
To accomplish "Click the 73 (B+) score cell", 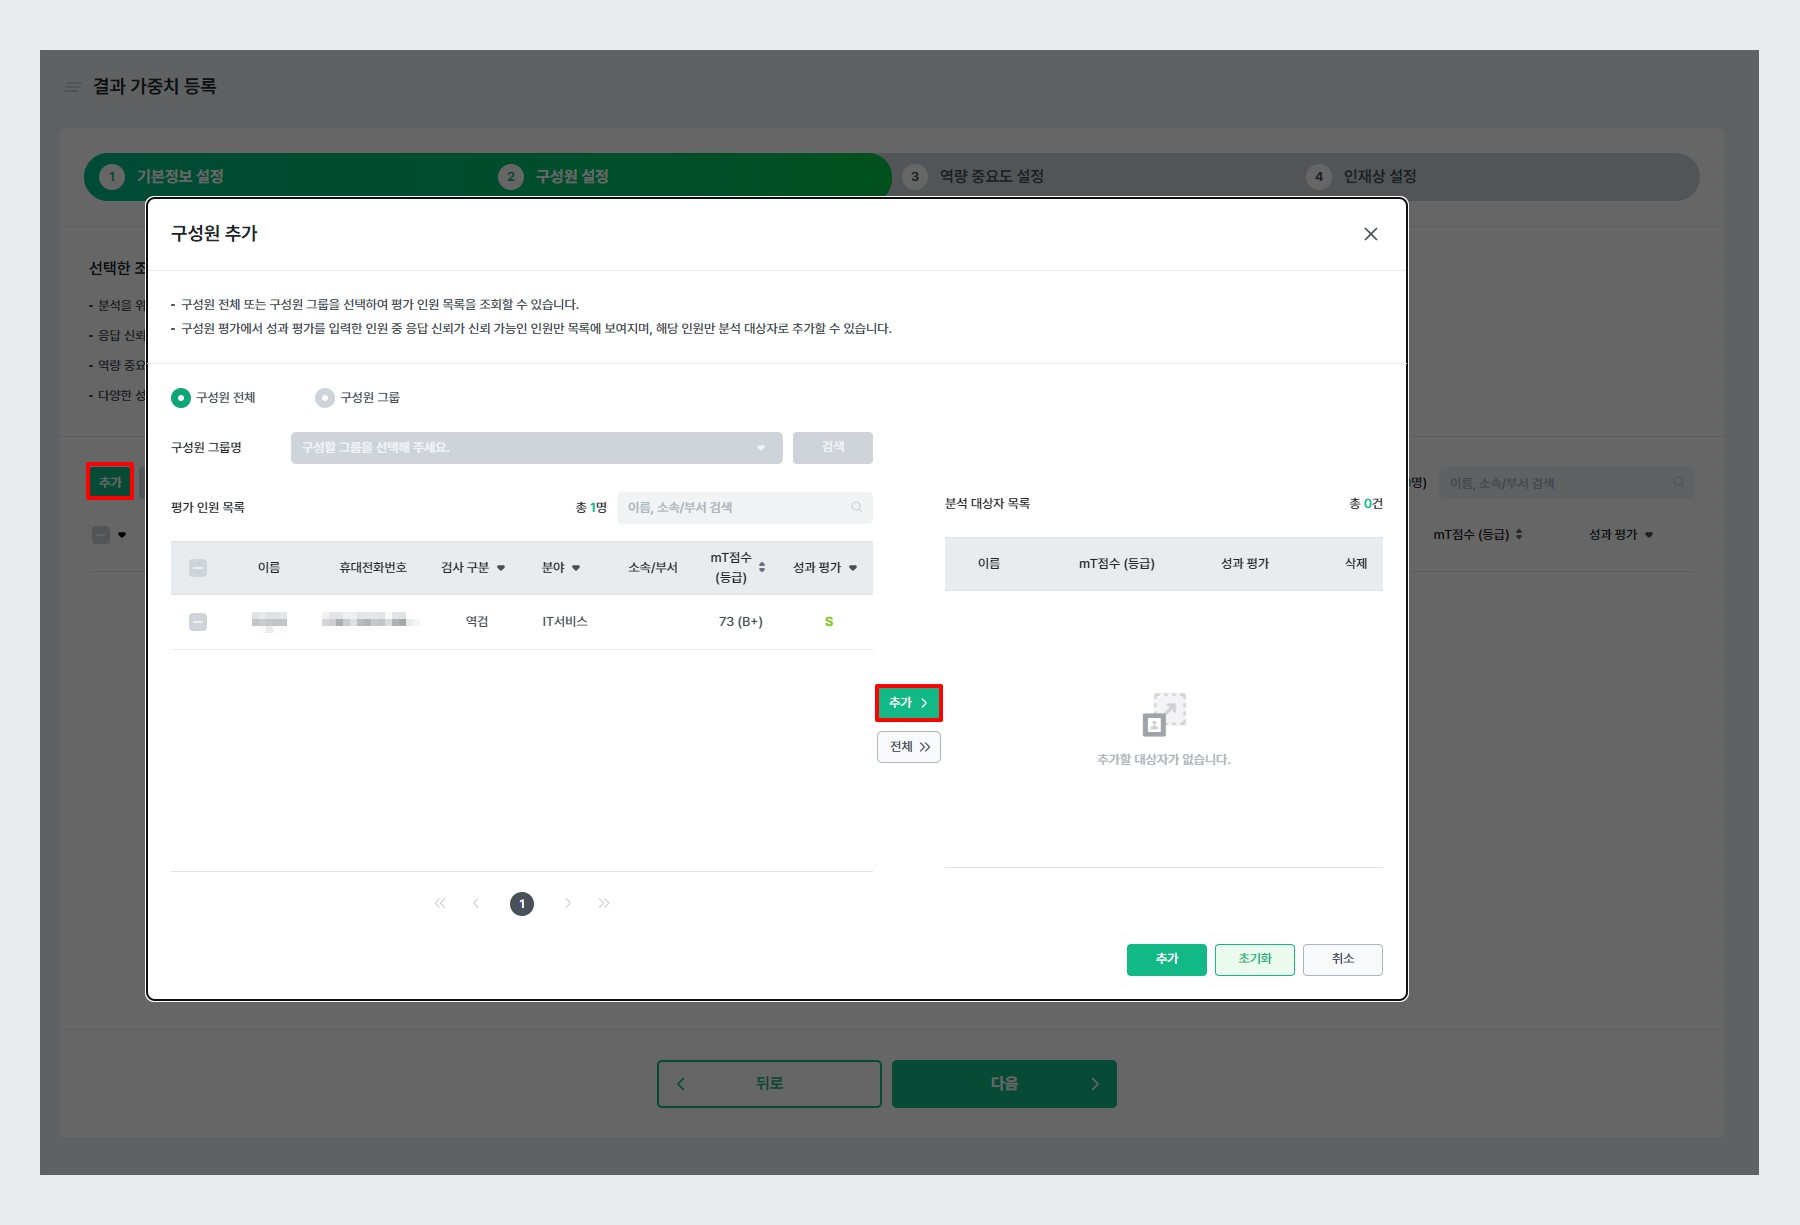I will point(741,622).
